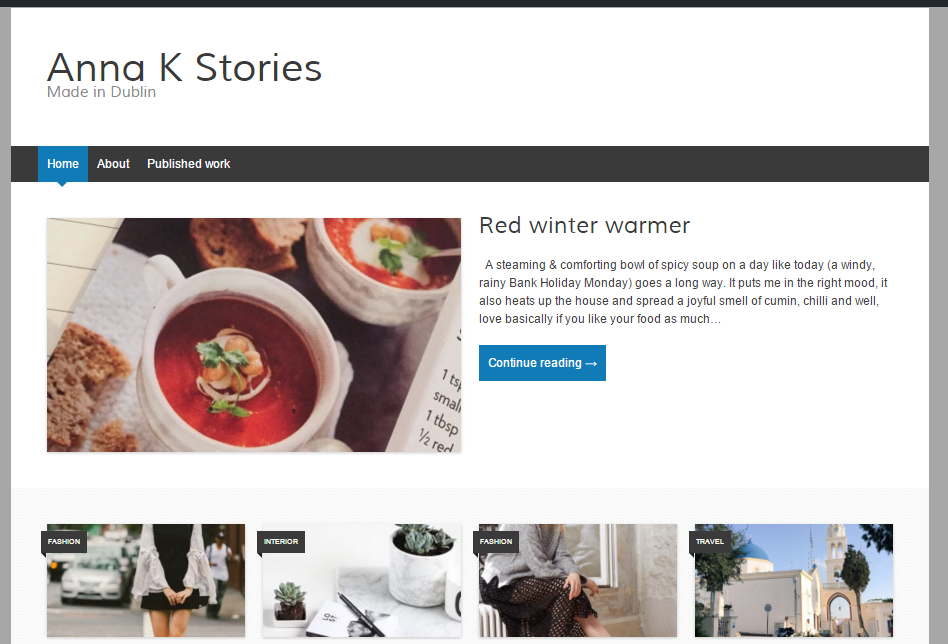The height and width of the screenshot is (644, 948).
Task: Select the FASHION tag on street photo
Action: click(64, 542)
